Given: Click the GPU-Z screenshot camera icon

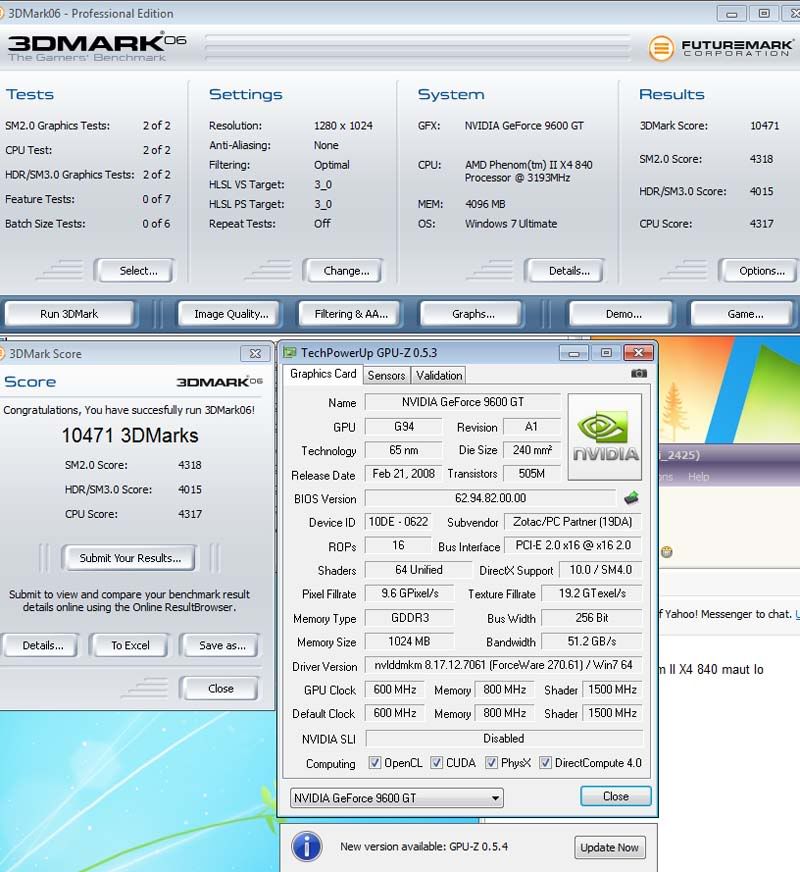Looking at the screenshot, I should pyautogui.click(x=639, y=374).
